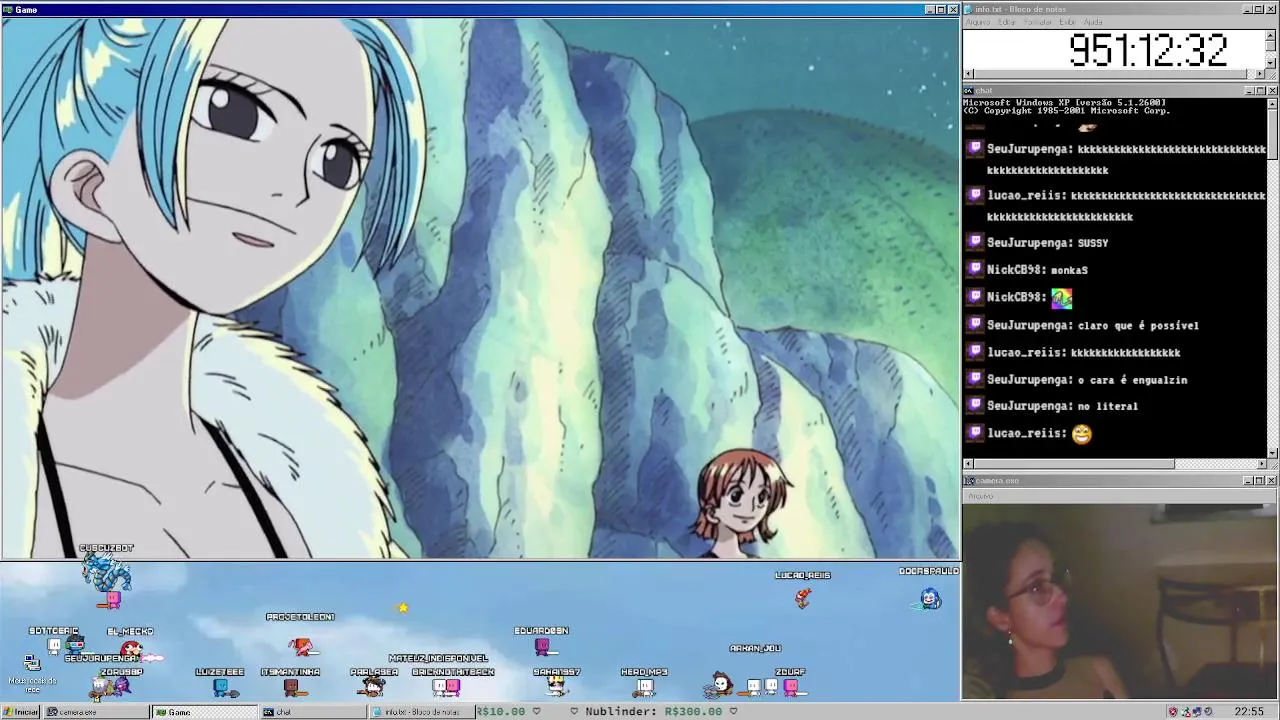Open Arquivo menu in camera.exe window
Screen dimensions: 1280x720
[980, 496]
